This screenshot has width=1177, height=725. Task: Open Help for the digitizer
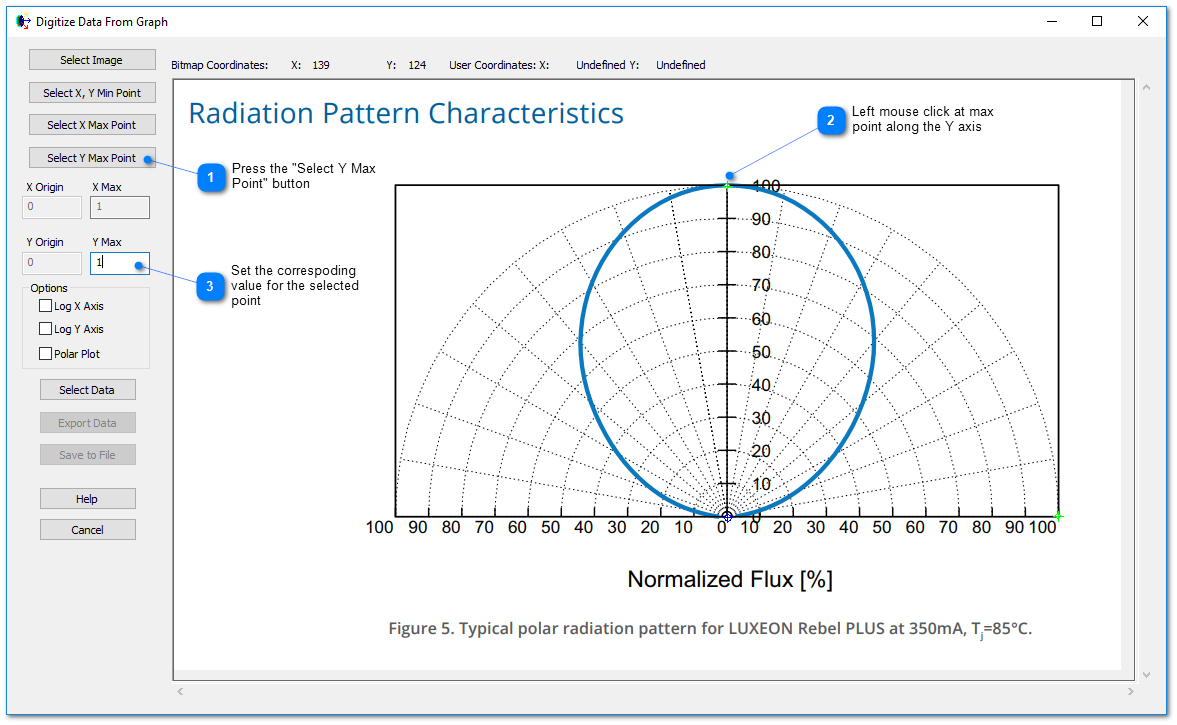click(x=87, y=499)
